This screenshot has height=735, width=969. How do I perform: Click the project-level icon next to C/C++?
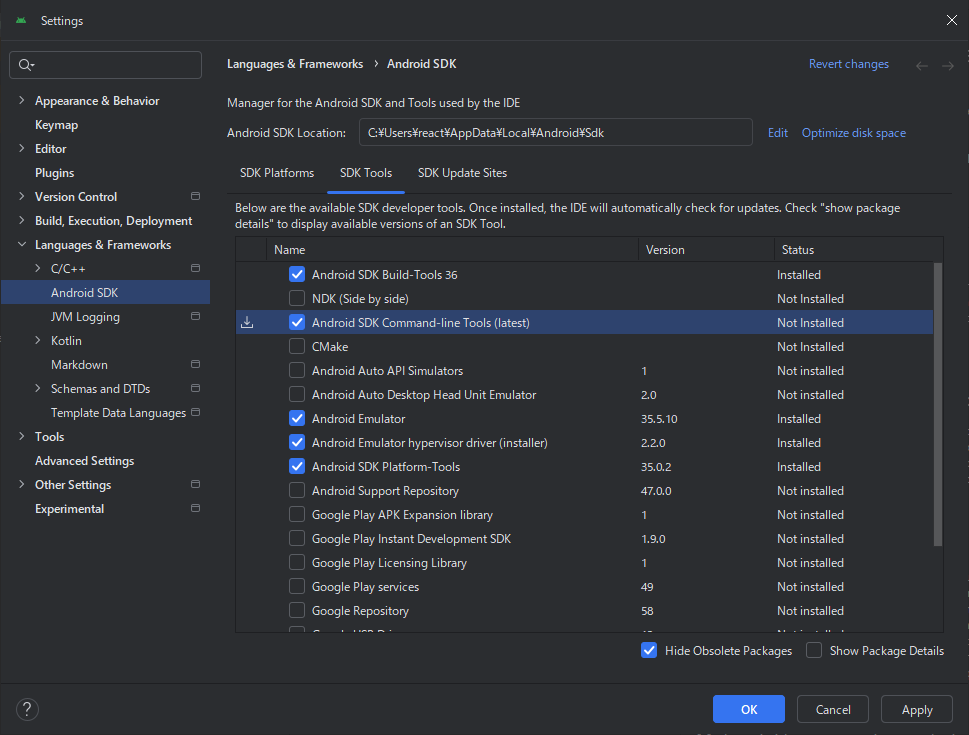(x=195, y=268)
